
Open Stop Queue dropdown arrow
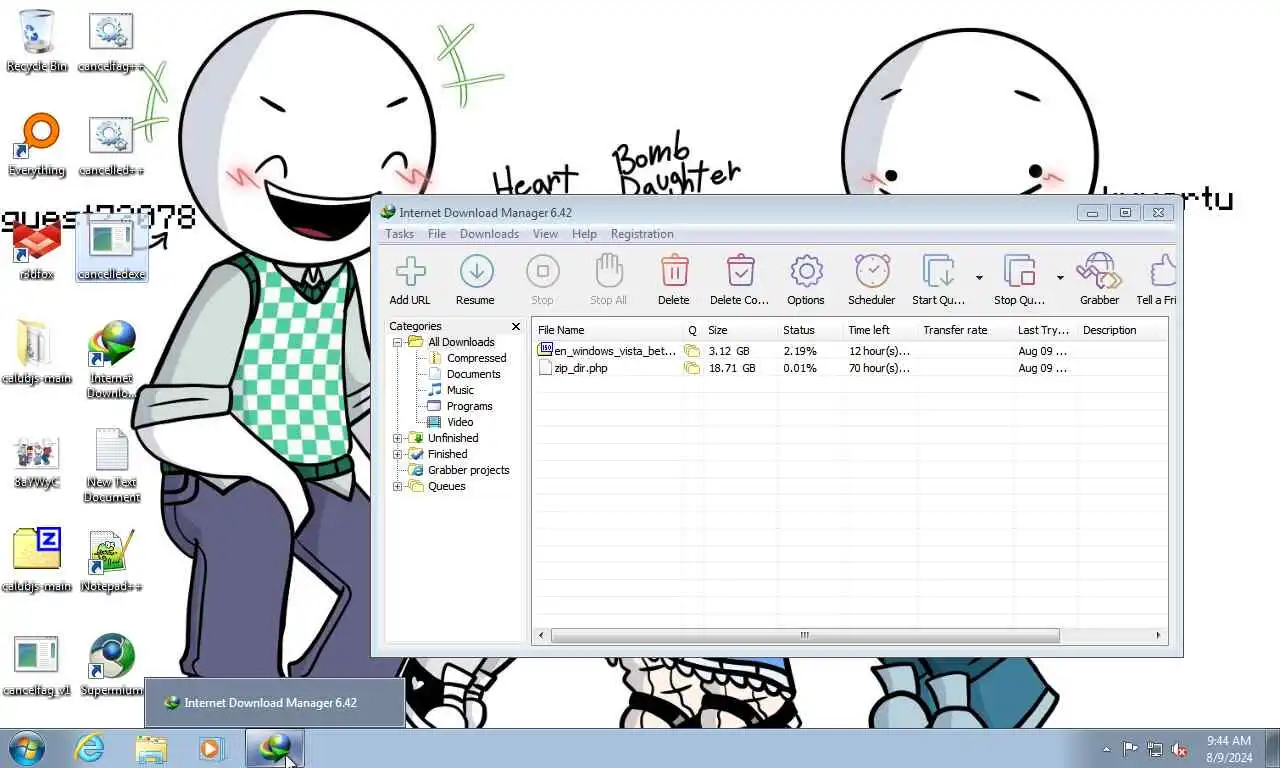coord(1060,278)
